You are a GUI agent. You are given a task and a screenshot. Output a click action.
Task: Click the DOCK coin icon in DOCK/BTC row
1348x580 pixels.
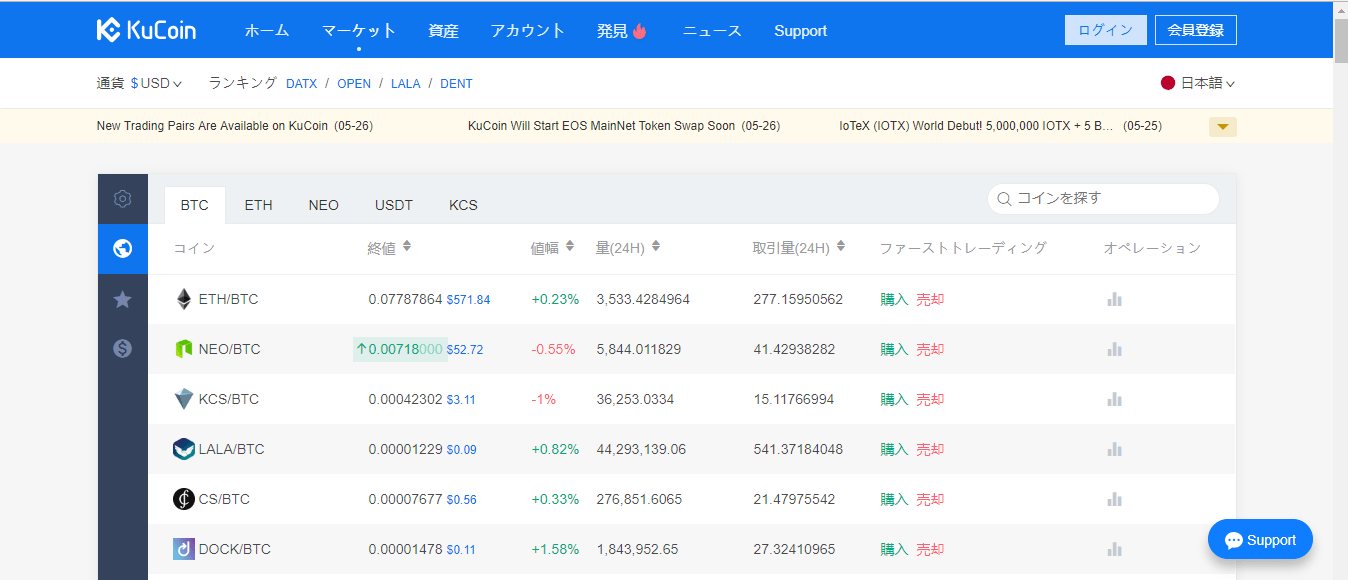tap(184, 549)
